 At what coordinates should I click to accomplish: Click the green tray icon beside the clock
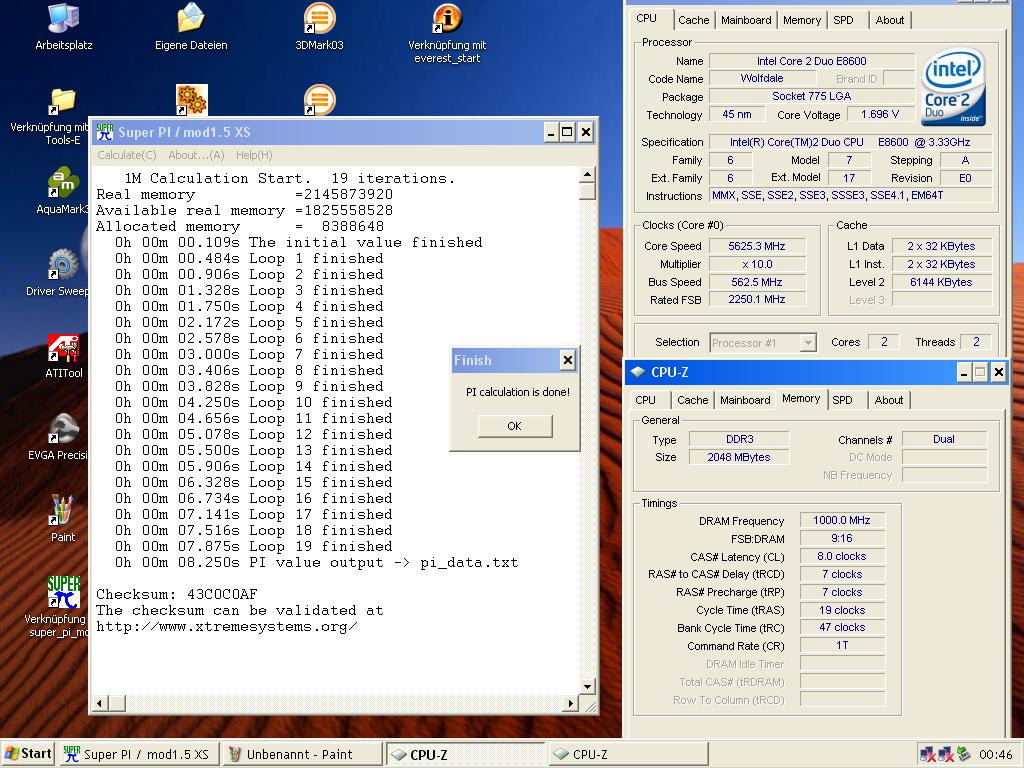[x=964, y=754]
